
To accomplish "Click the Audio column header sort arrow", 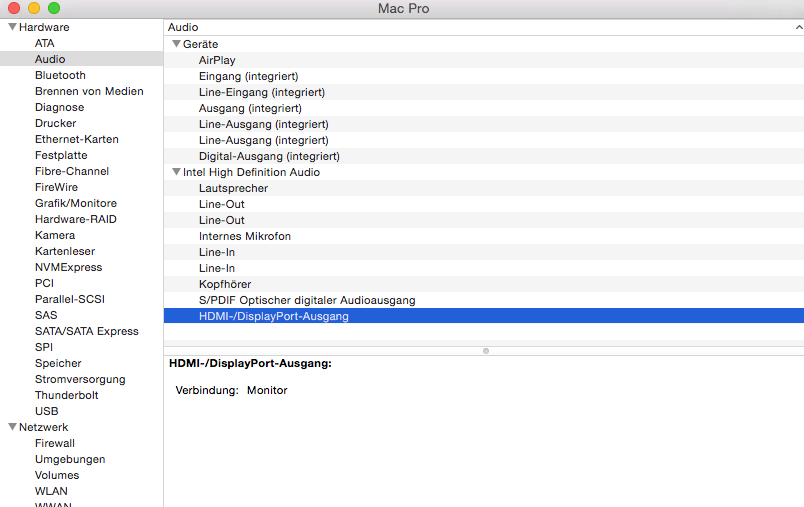I will [799, 27].
